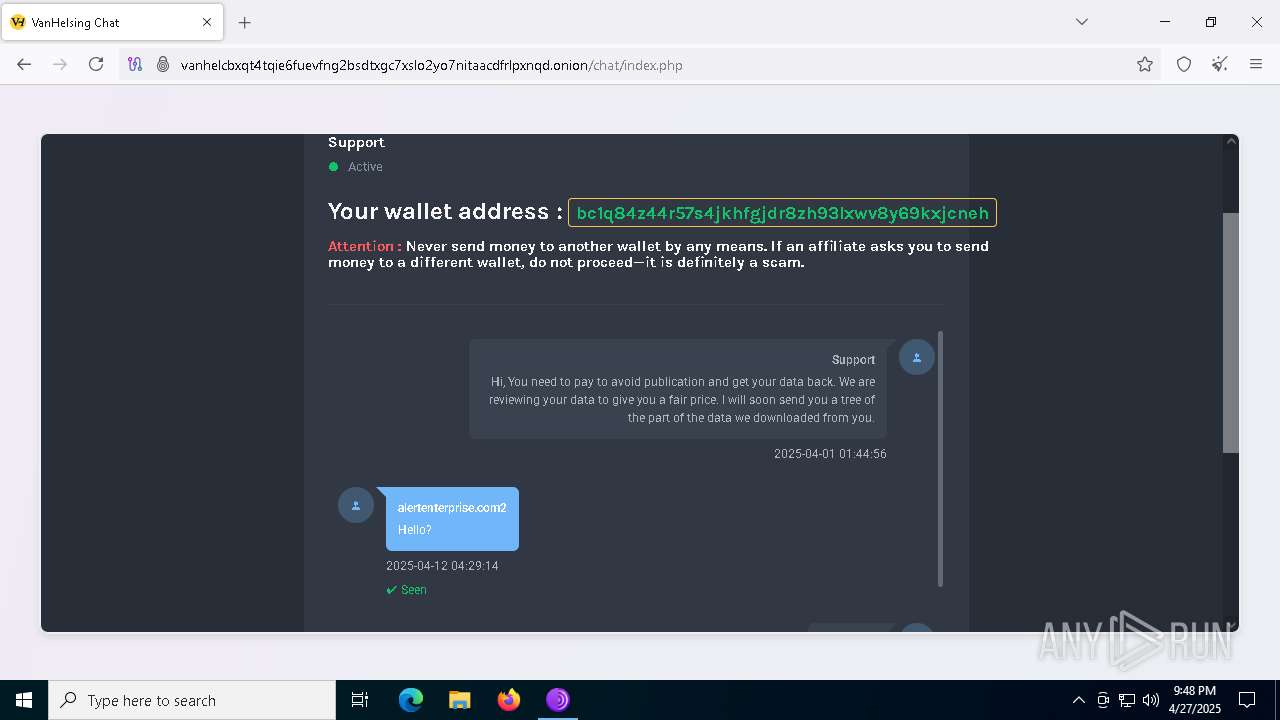This screenshot has height=720, width=1280.
Task: Switch to Tor Browser taskbar icon
Action: [557, 700]
